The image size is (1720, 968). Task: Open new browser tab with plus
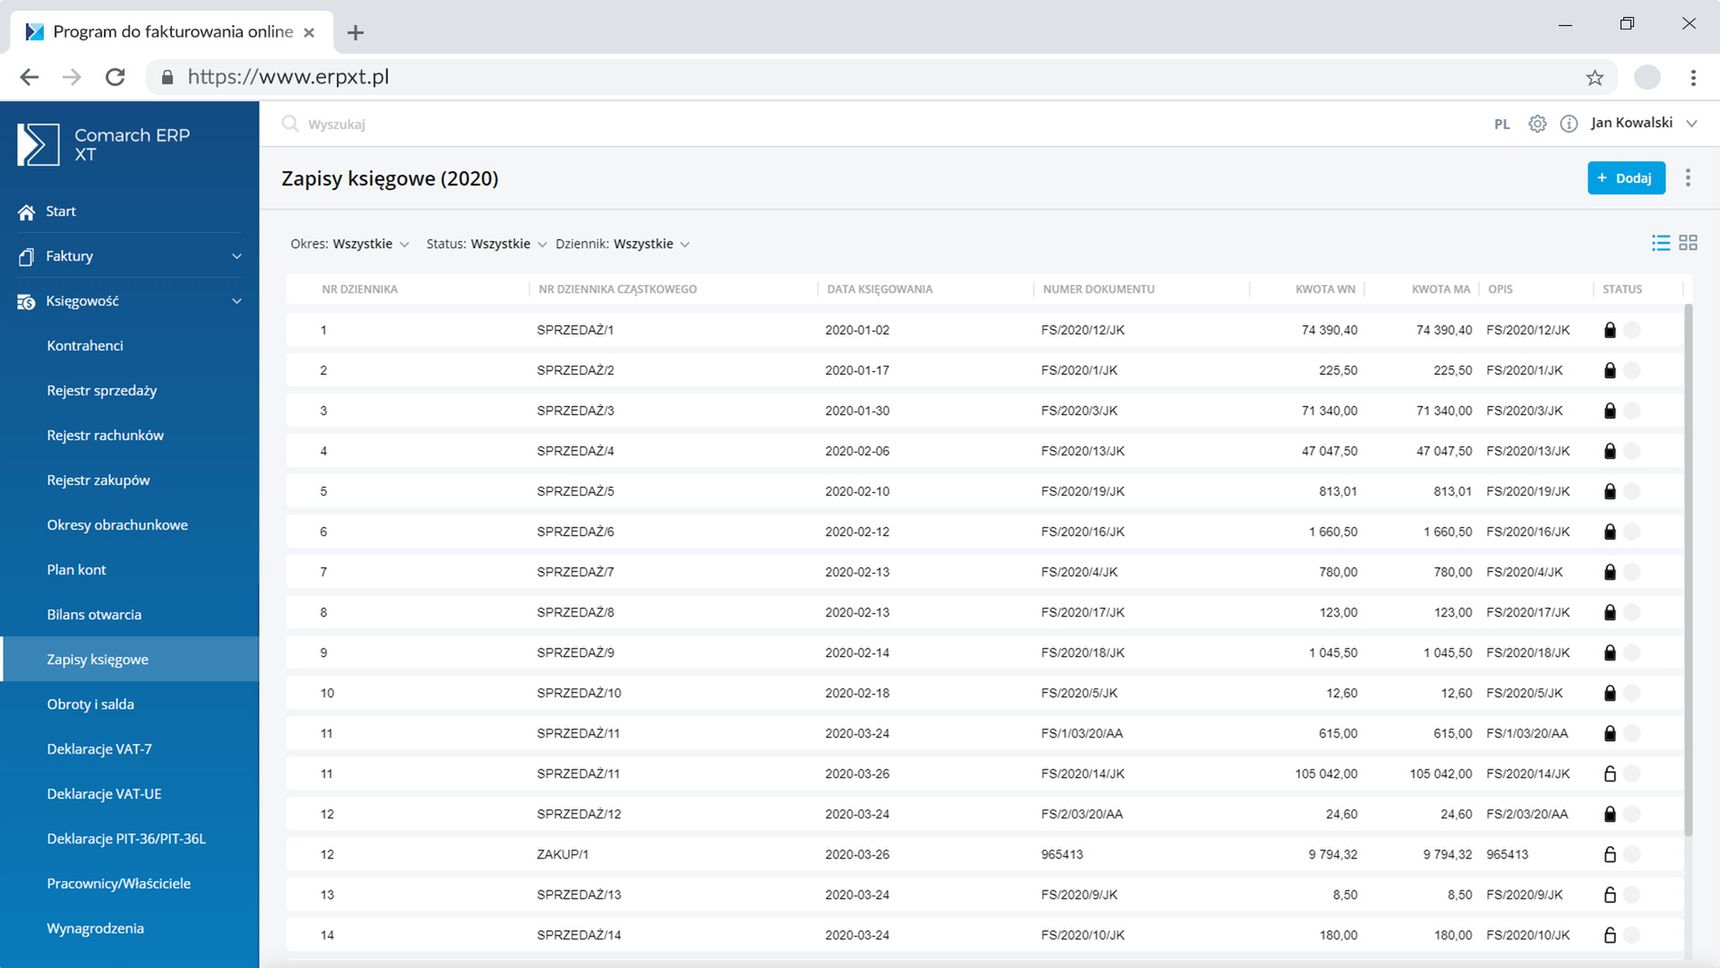[x=355, y=32]
